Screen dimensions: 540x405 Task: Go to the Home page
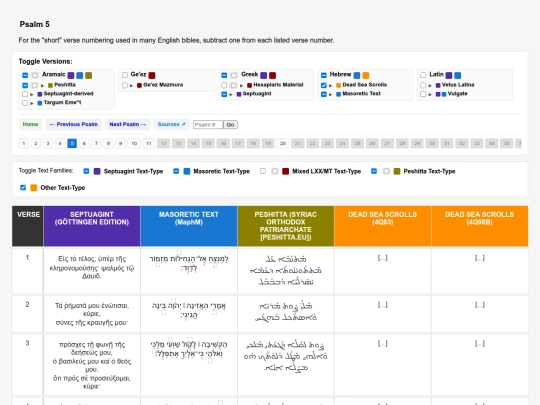[x=30, y=124]
